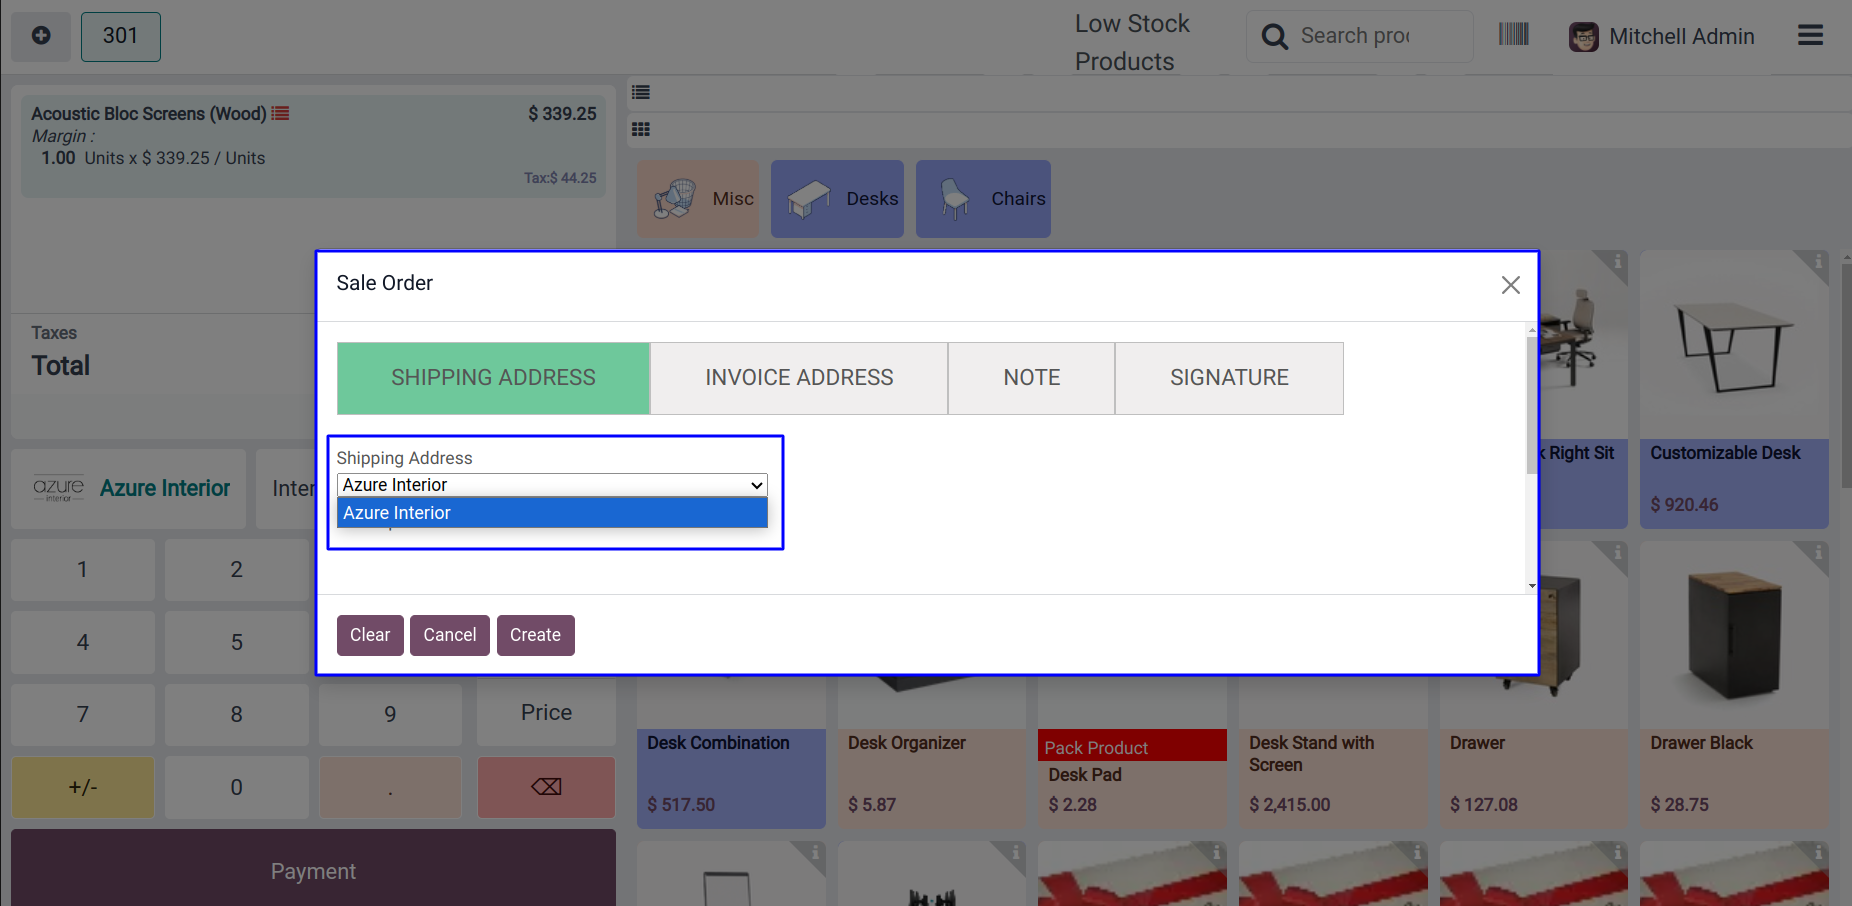The width and height of the screenshot is (1852, 906).
Task: Add Customizable Desk product
Action: click(x=1734, y=390)
